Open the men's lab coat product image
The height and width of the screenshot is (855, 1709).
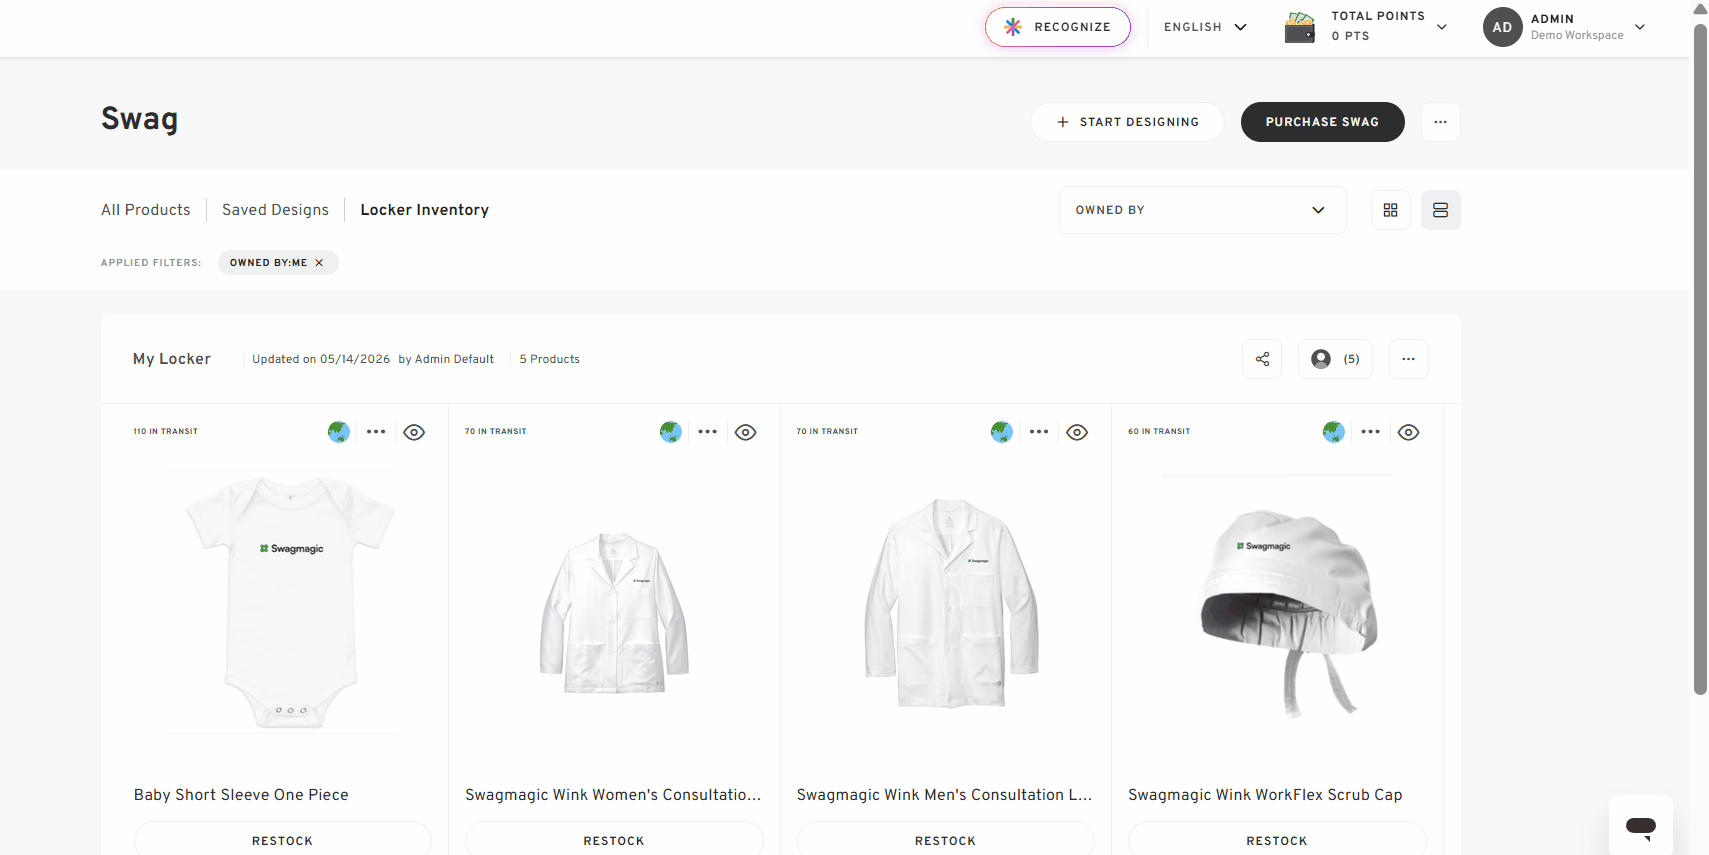tap(951, 603)
